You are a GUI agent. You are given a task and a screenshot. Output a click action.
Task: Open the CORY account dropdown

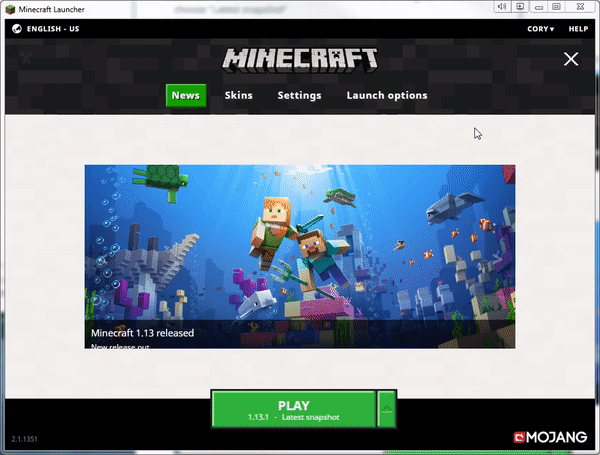[540, 29]
